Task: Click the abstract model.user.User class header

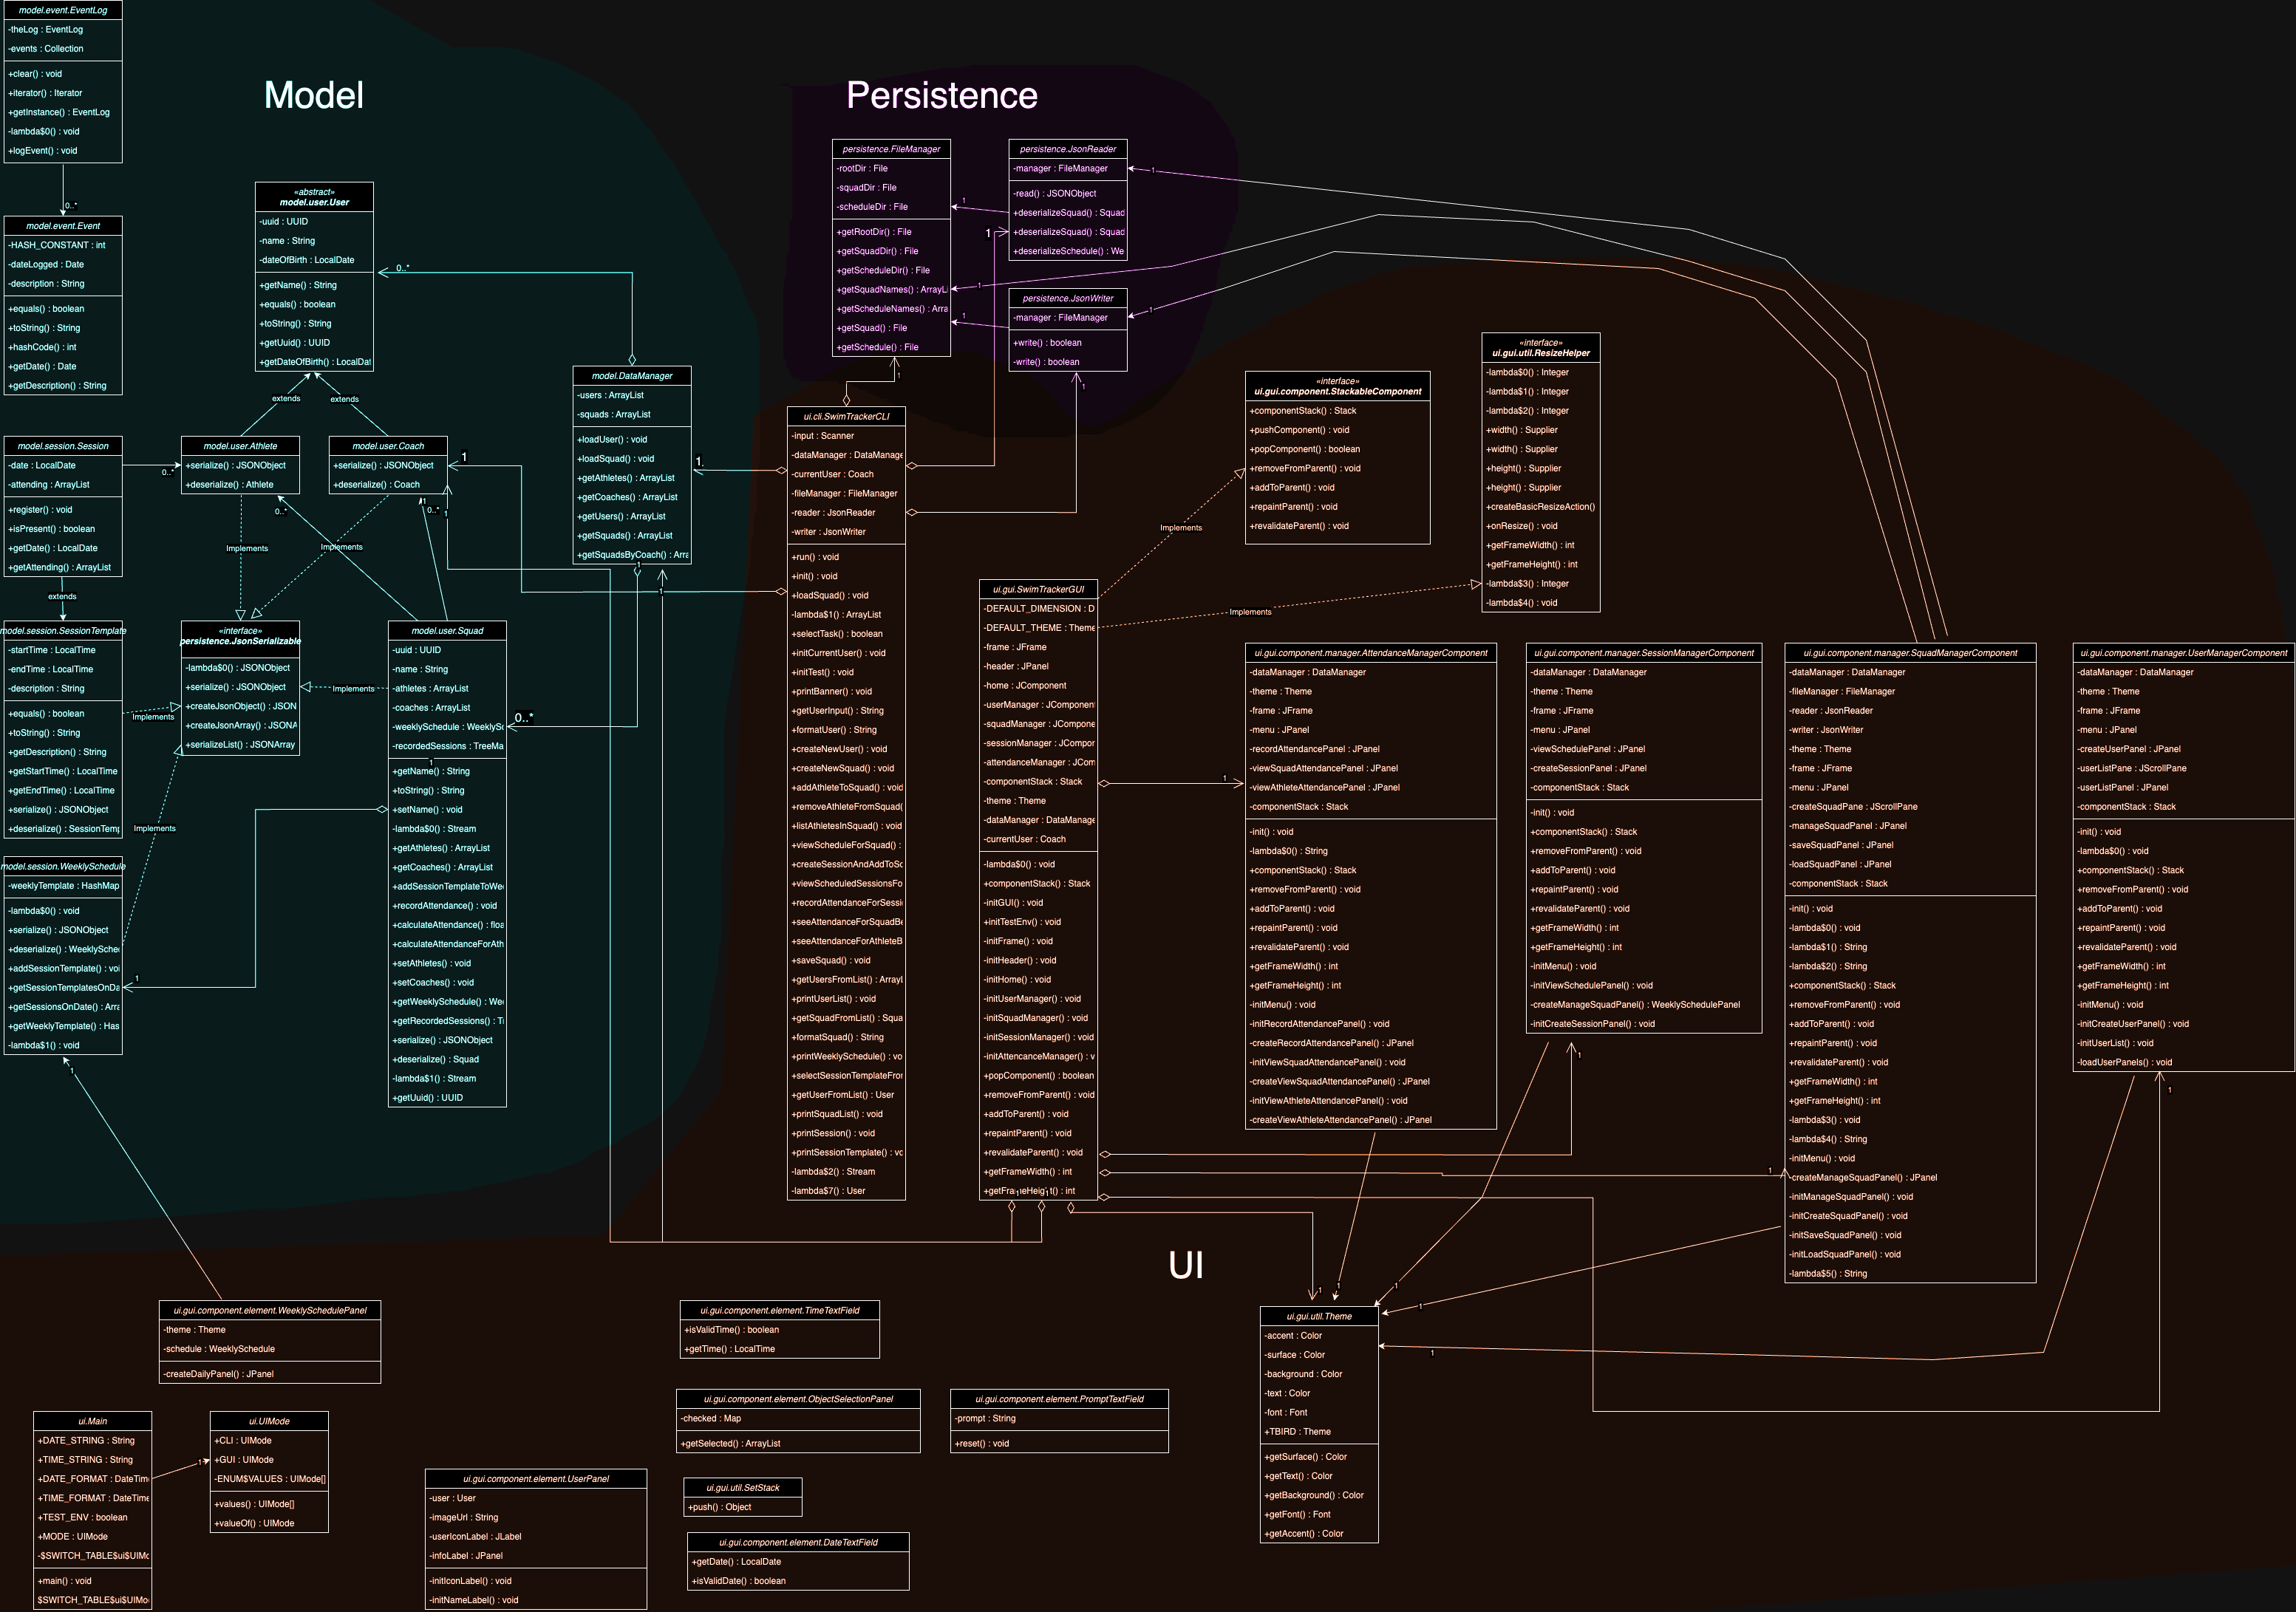Action: pyautogui.click(x=314, y=197)
